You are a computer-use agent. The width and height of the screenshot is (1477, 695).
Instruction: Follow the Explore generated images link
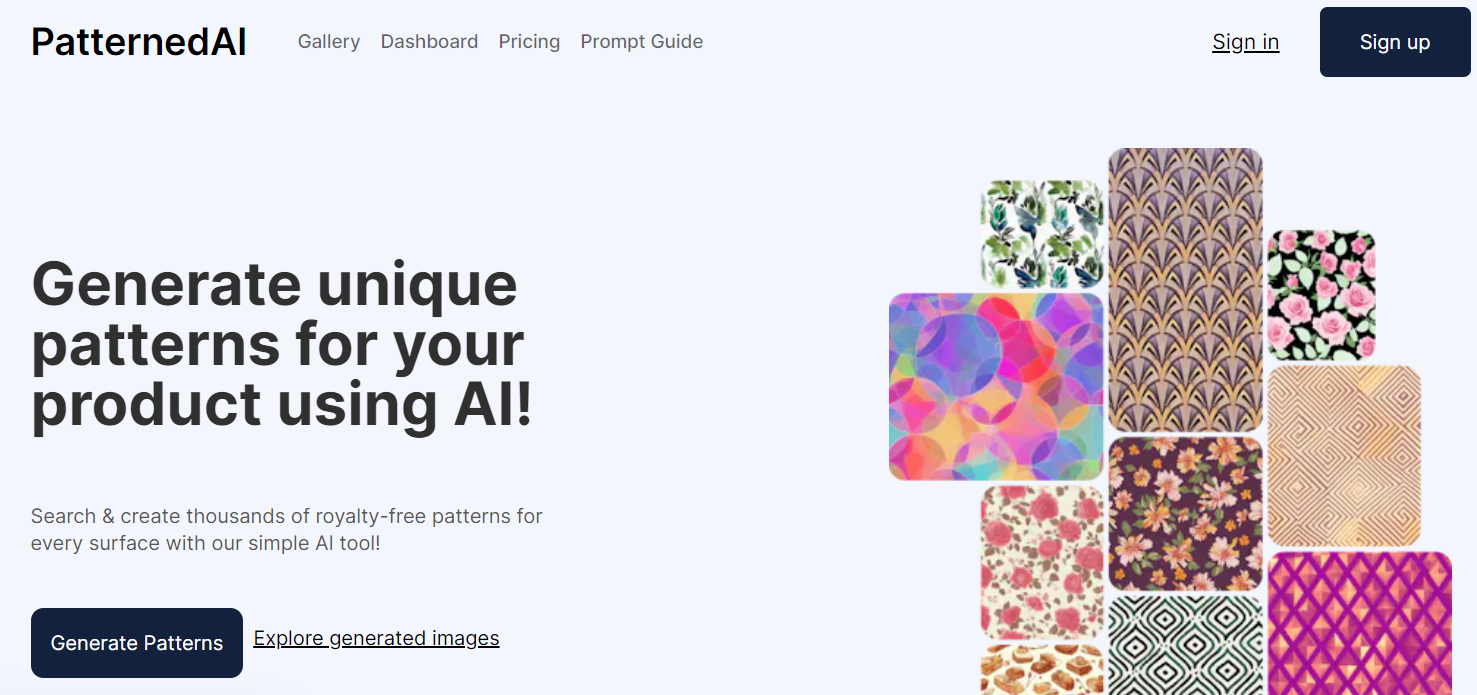click(x=376, y=638)
